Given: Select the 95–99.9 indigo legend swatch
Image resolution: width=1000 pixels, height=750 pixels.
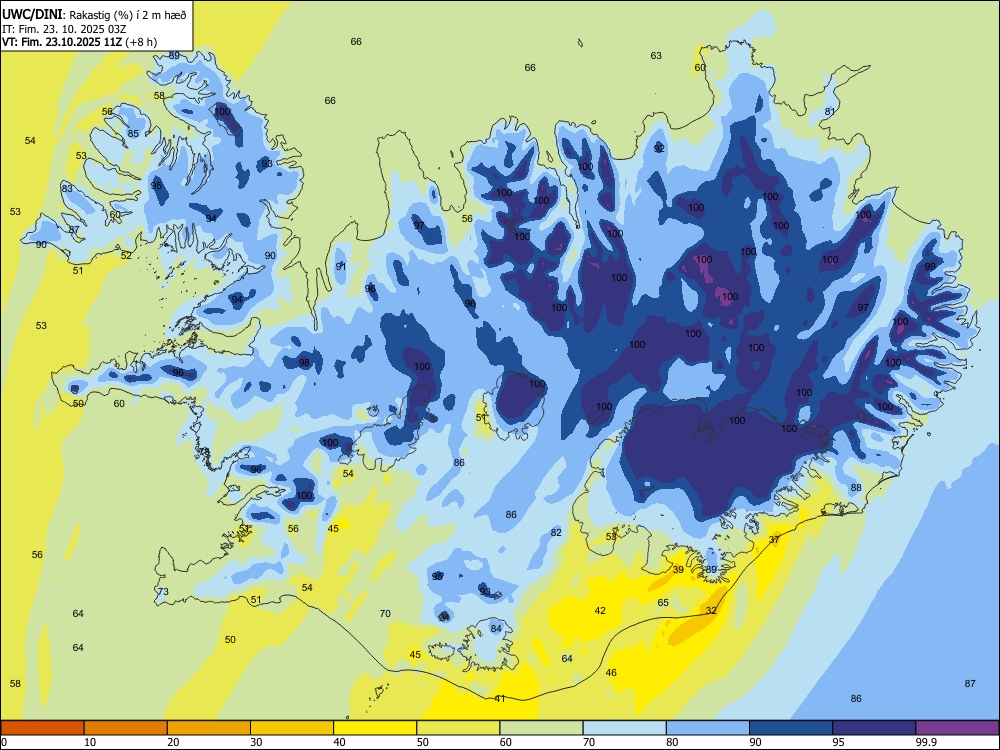Looking at the screenshot, I should coord(874,728).
